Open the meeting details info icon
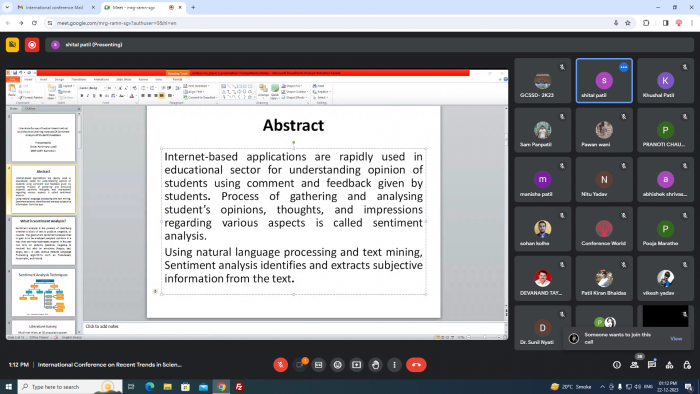Viewport: 700px width, 394px height. coord(617,365)
